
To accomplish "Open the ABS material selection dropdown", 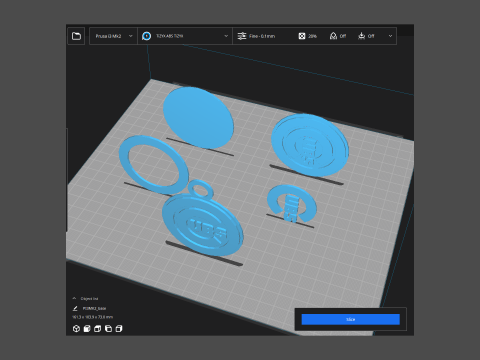I will point(185,36).
